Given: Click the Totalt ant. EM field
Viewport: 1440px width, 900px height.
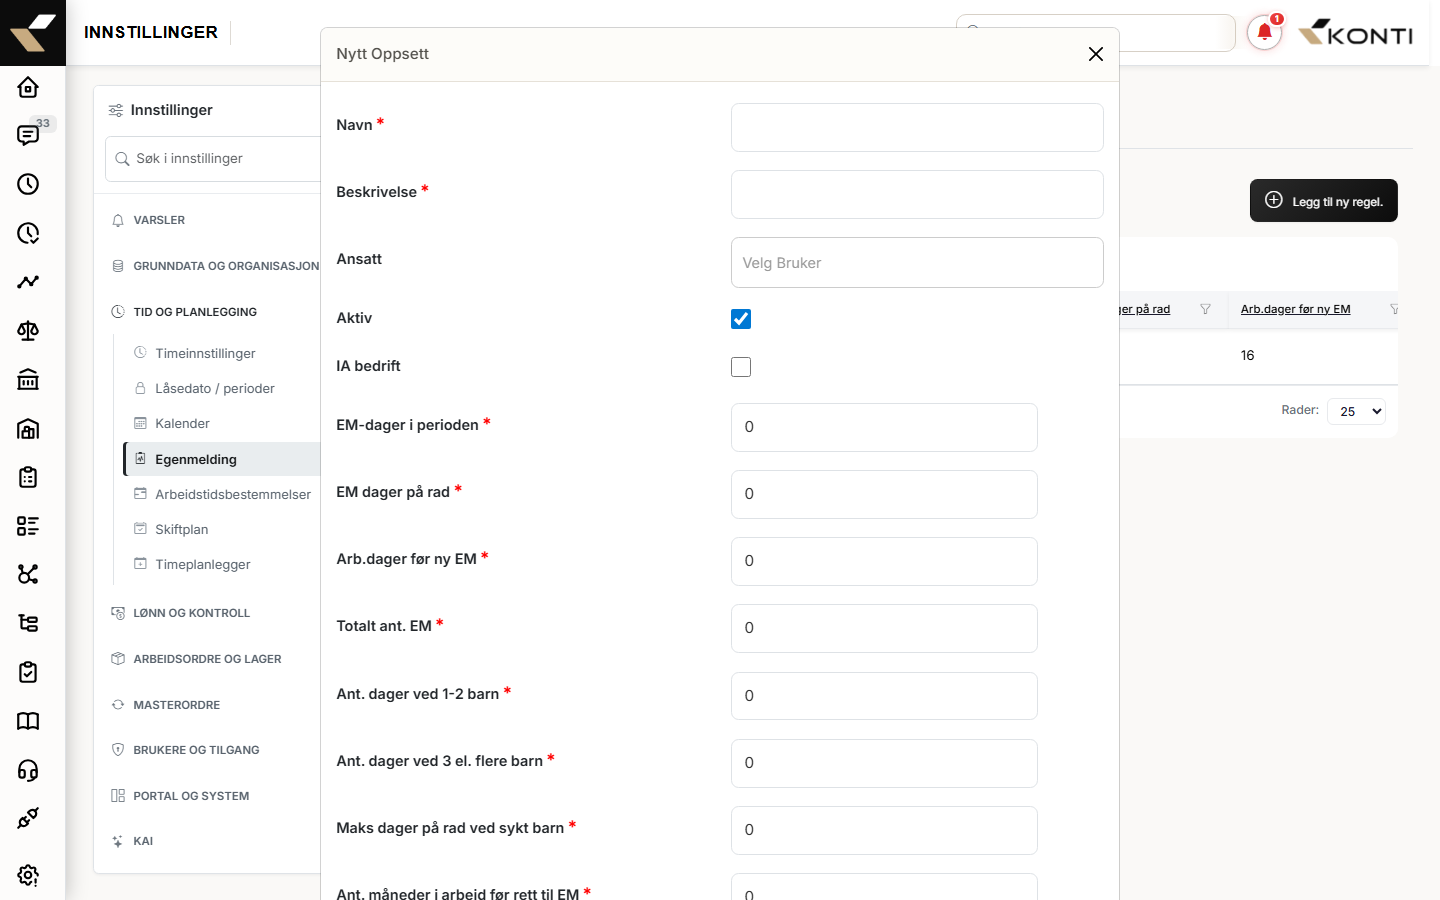Looking at the screenshot, I should 884,628.
